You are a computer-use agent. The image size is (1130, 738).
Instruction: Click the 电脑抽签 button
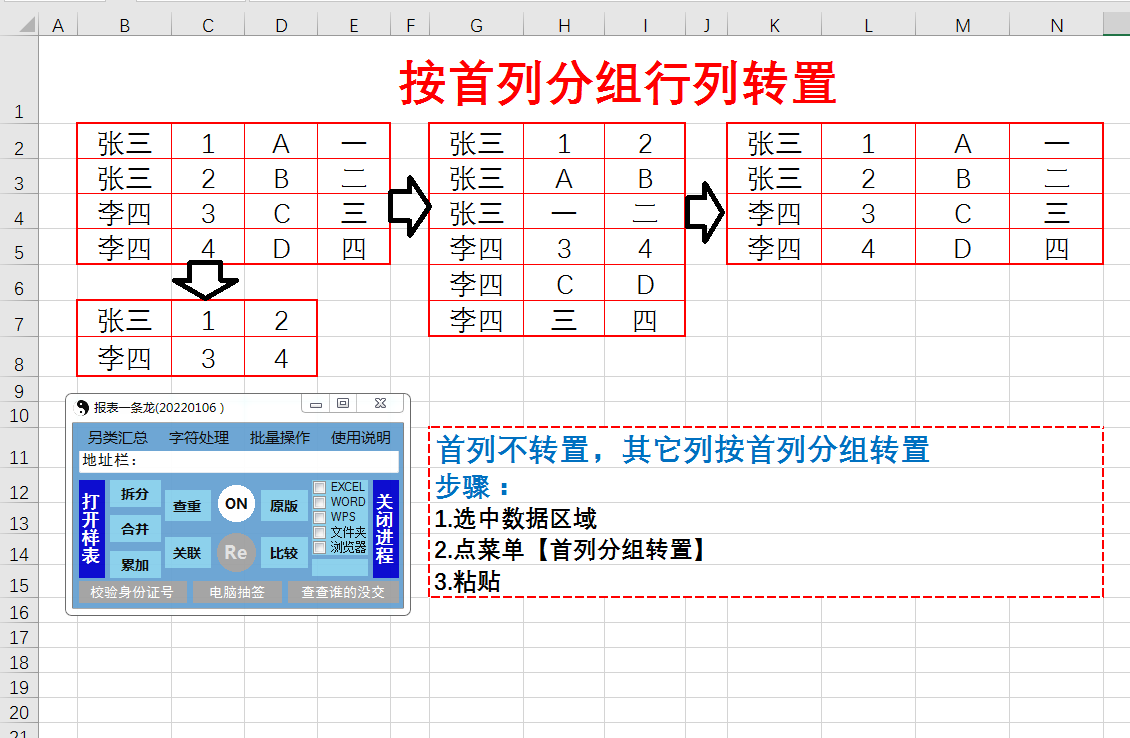(x=237, y=592)
